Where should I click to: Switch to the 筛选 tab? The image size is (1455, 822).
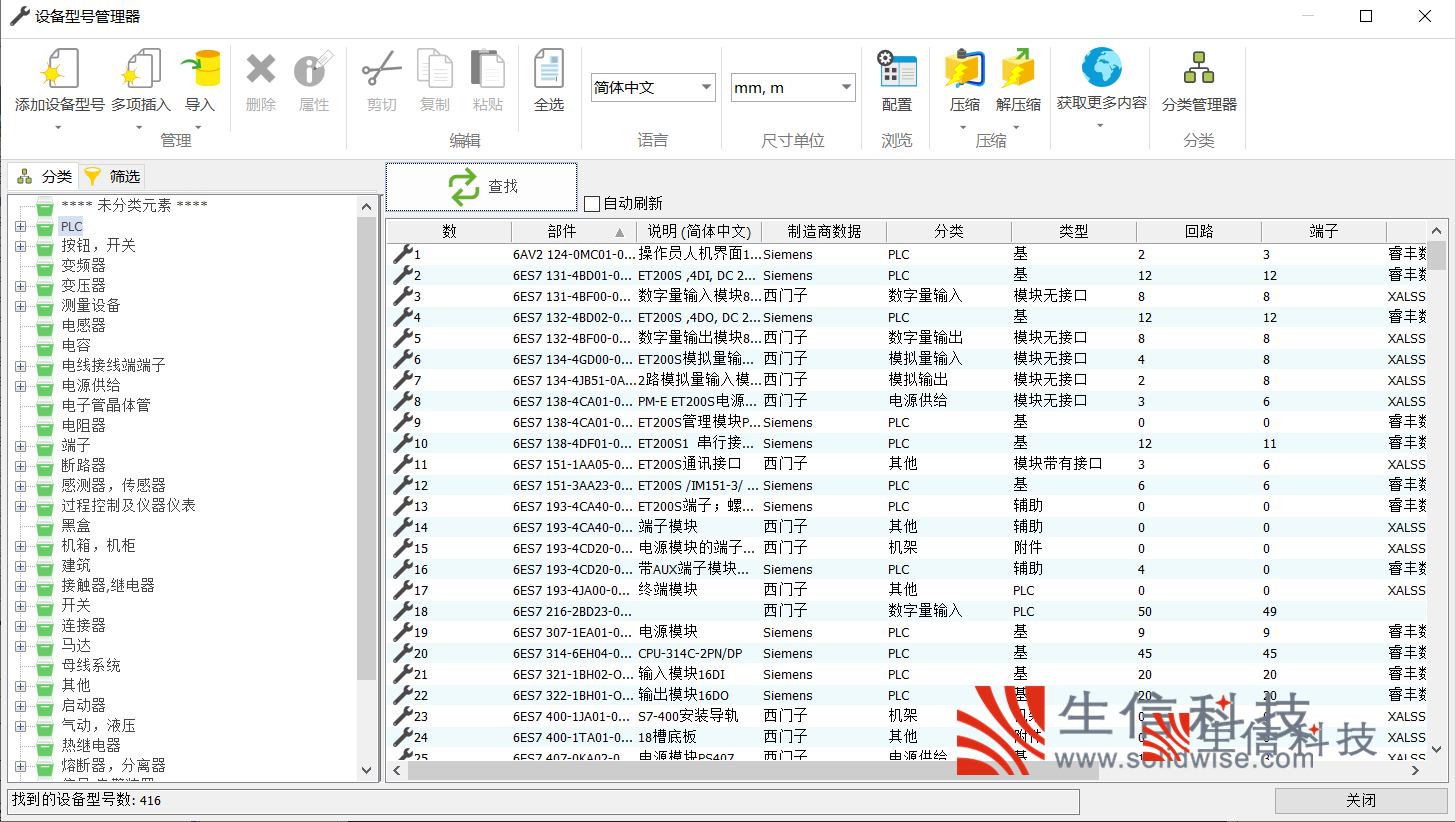point(112,177)
